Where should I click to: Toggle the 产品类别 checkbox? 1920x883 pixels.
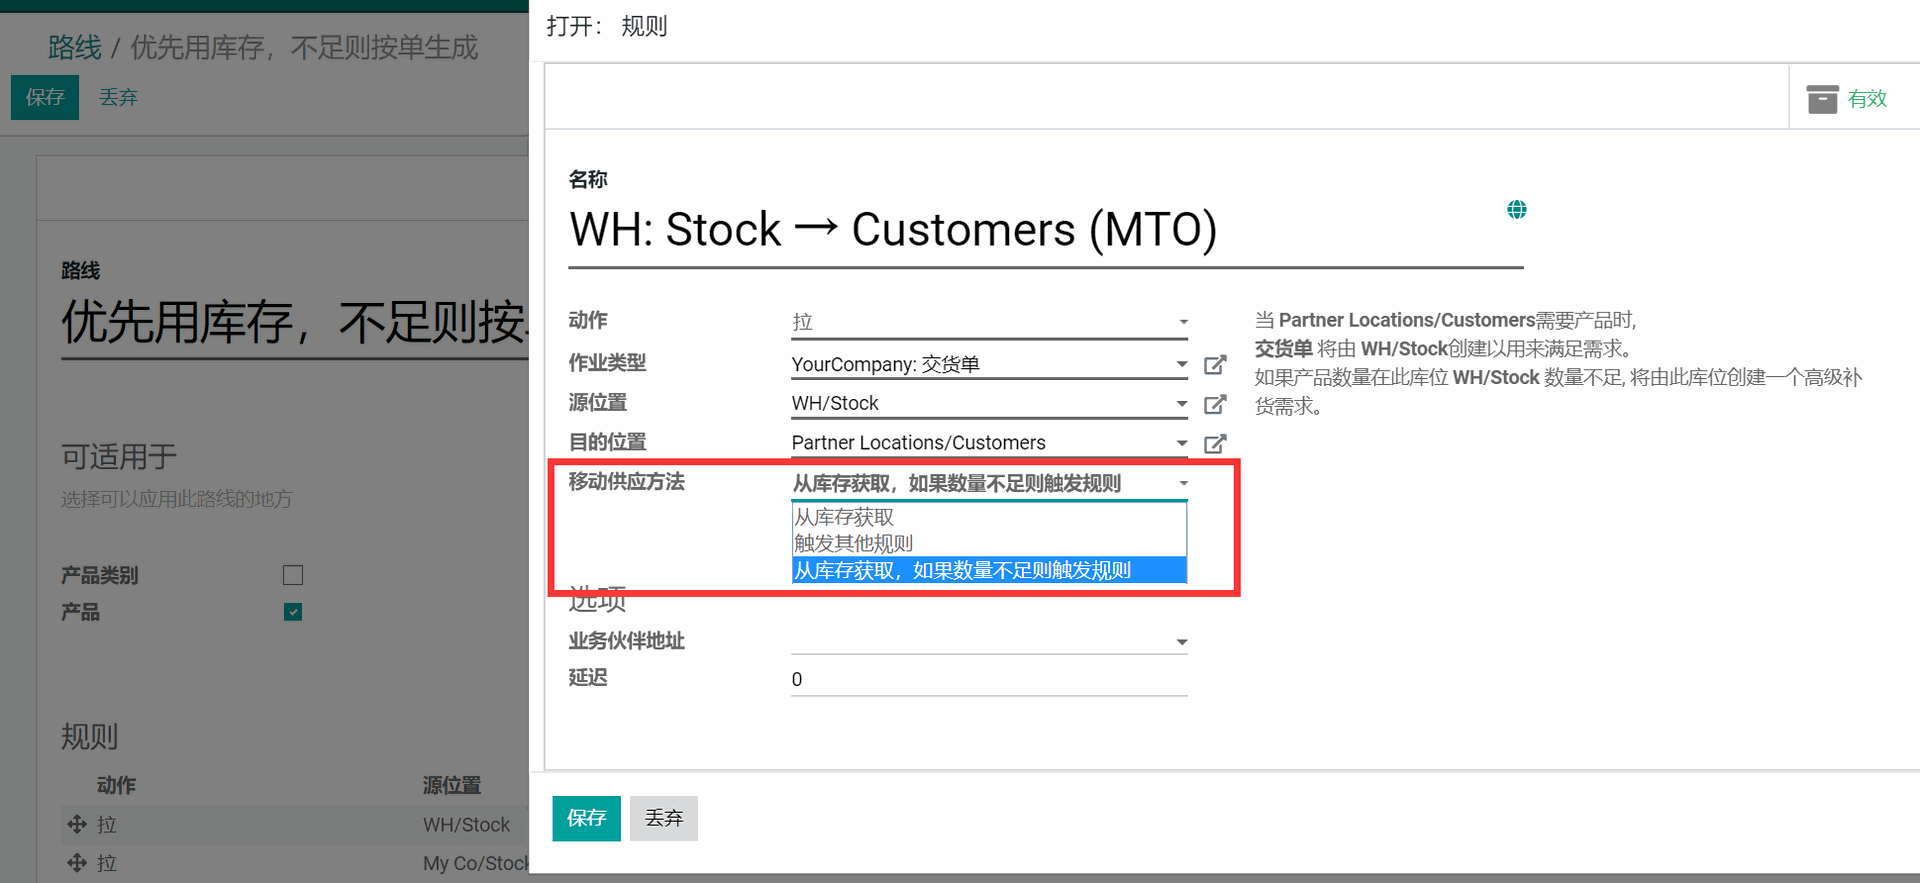[x=293, y=575]
